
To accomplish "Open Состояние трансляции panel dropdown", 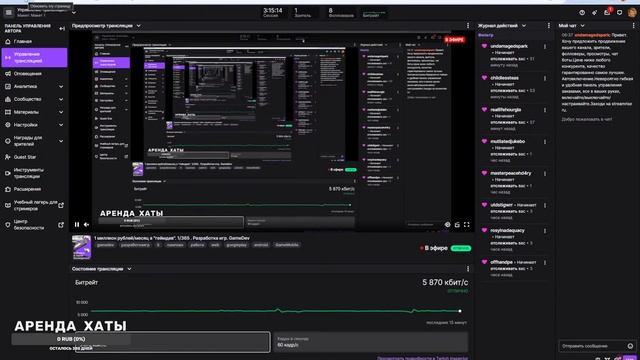I will point(129,269).
